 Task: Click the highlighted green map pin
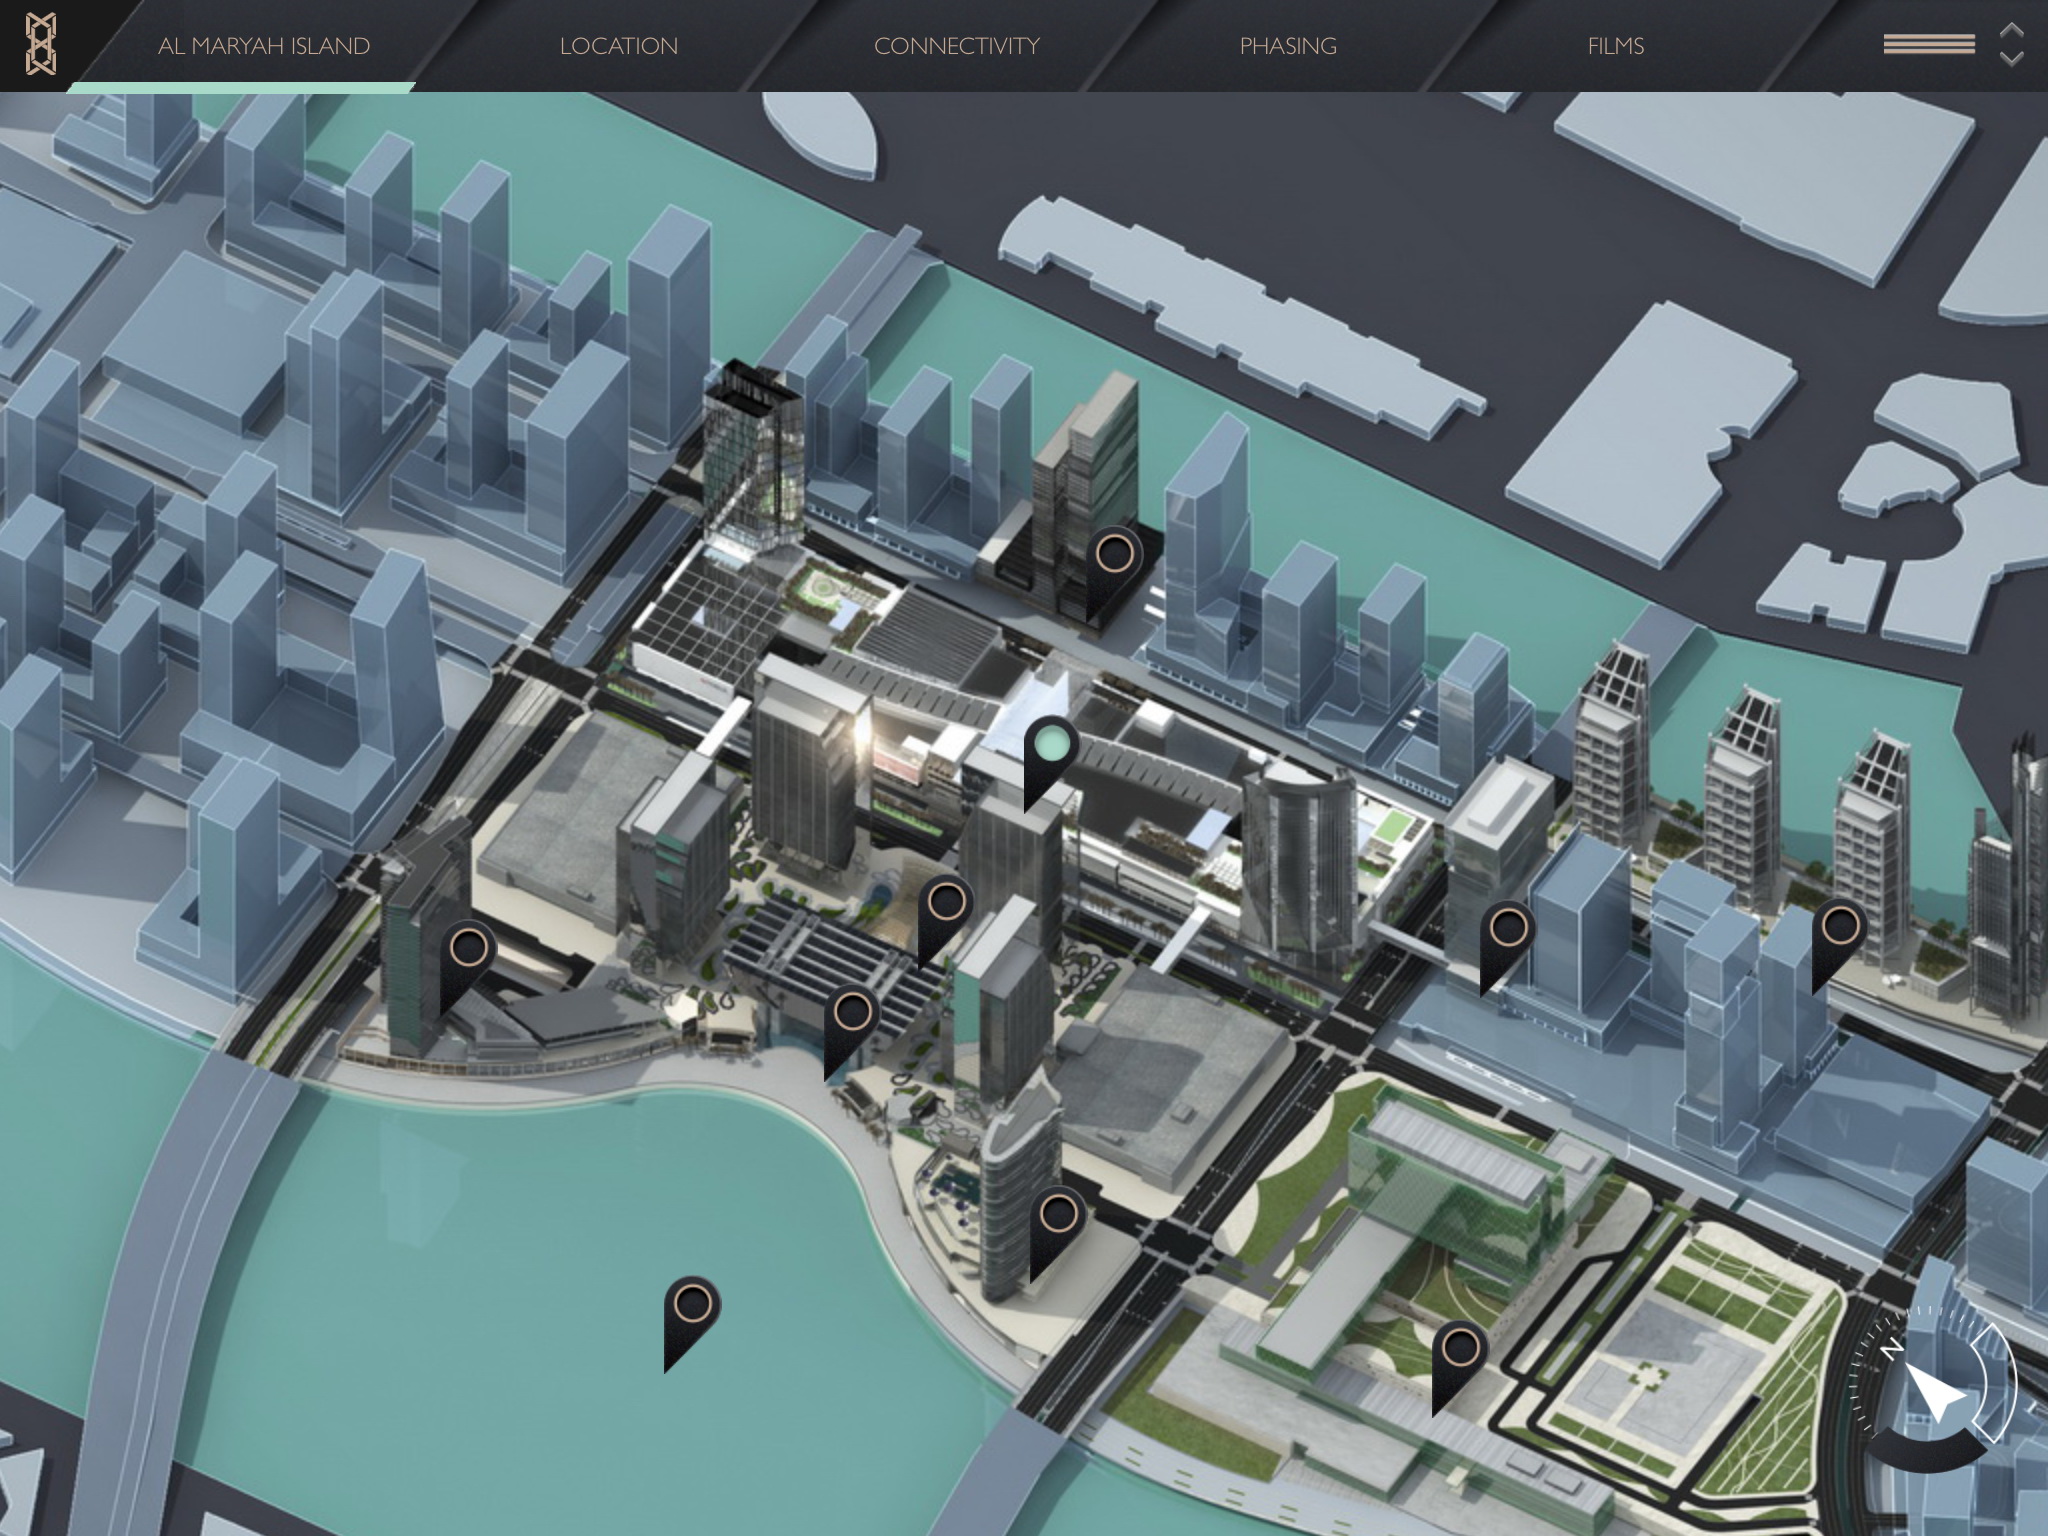(1051, 745)
